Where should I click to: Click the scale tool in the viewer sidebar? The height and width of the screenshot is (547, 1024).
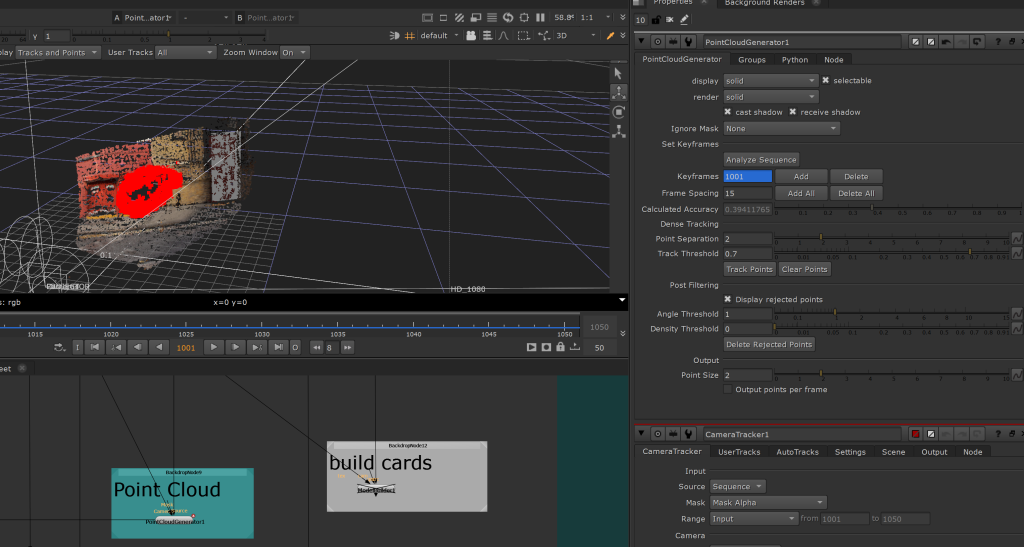(618, 131)
